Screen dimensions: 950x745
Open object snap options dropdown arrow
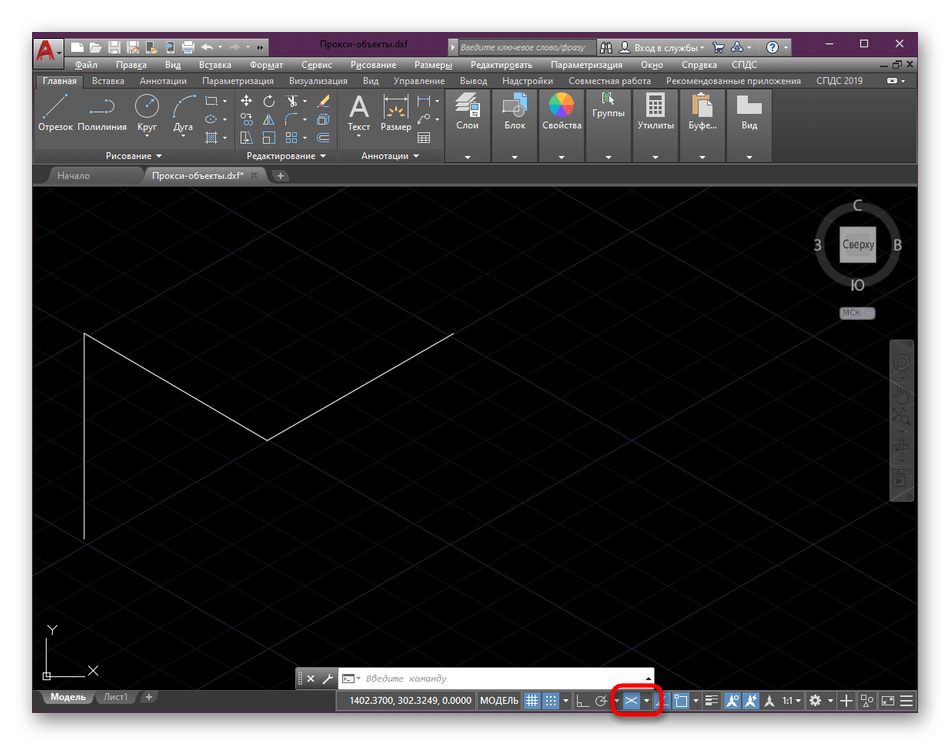tap(696, 701)
